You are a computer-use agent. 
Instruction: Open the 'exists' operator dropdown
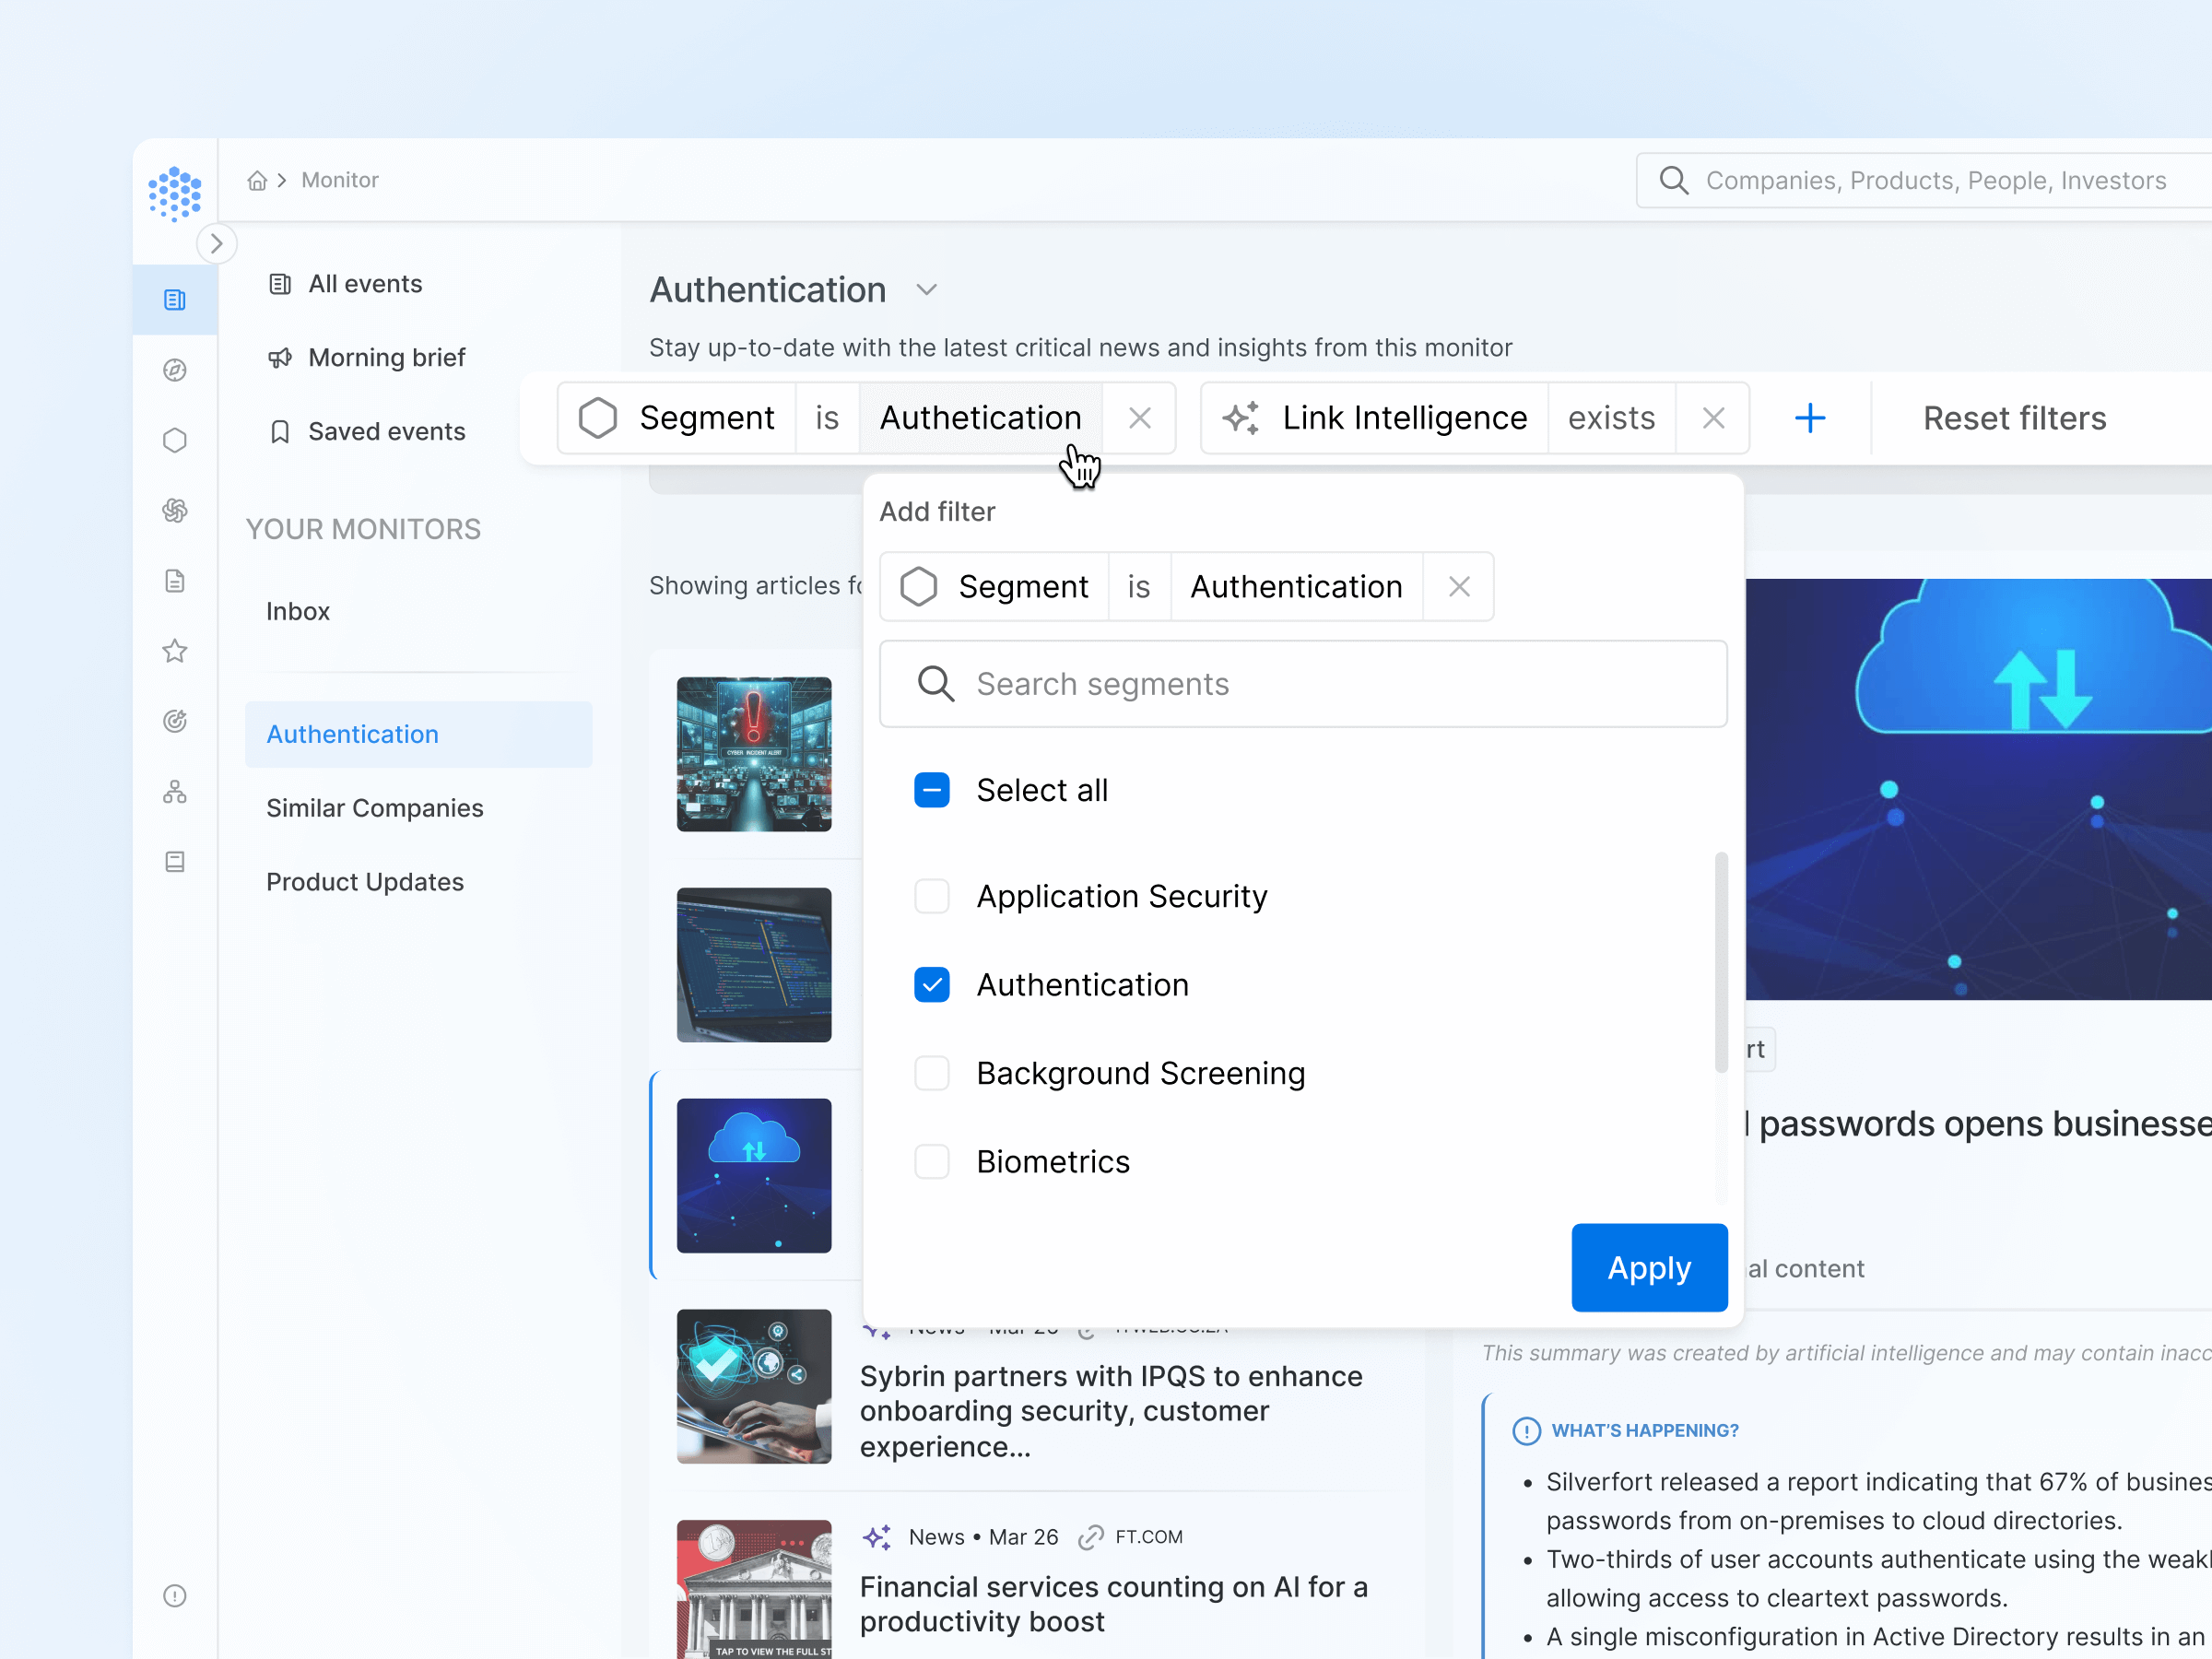pos(1611,418)
